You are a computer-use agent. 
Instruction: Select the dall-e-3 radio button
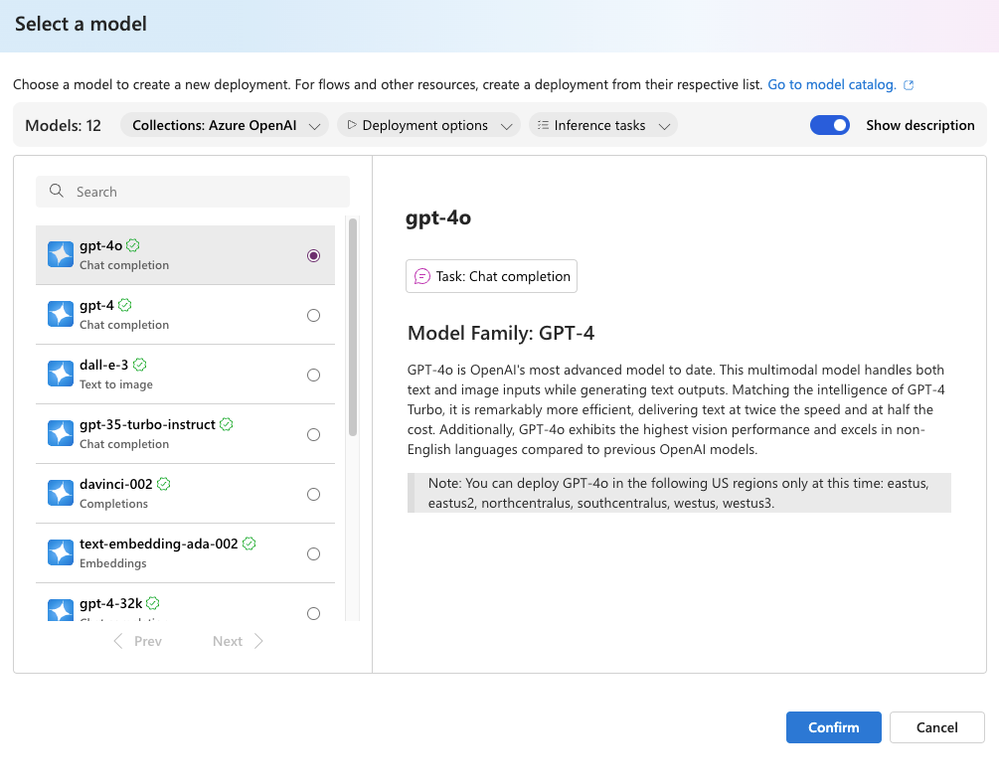[313, 375]
